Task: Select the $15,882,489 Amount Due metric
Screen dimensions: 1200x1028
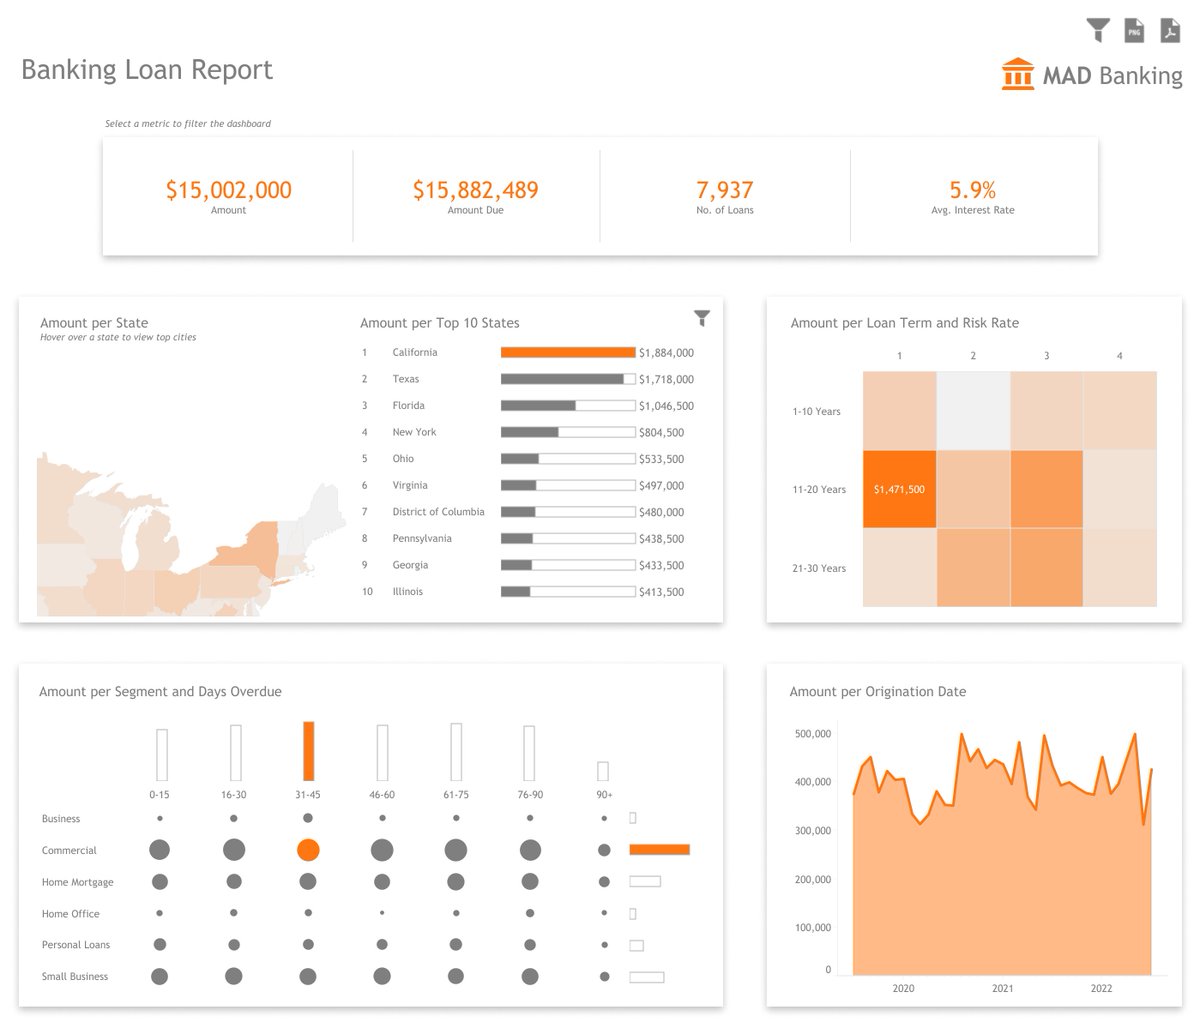Action: click(476, 196)
